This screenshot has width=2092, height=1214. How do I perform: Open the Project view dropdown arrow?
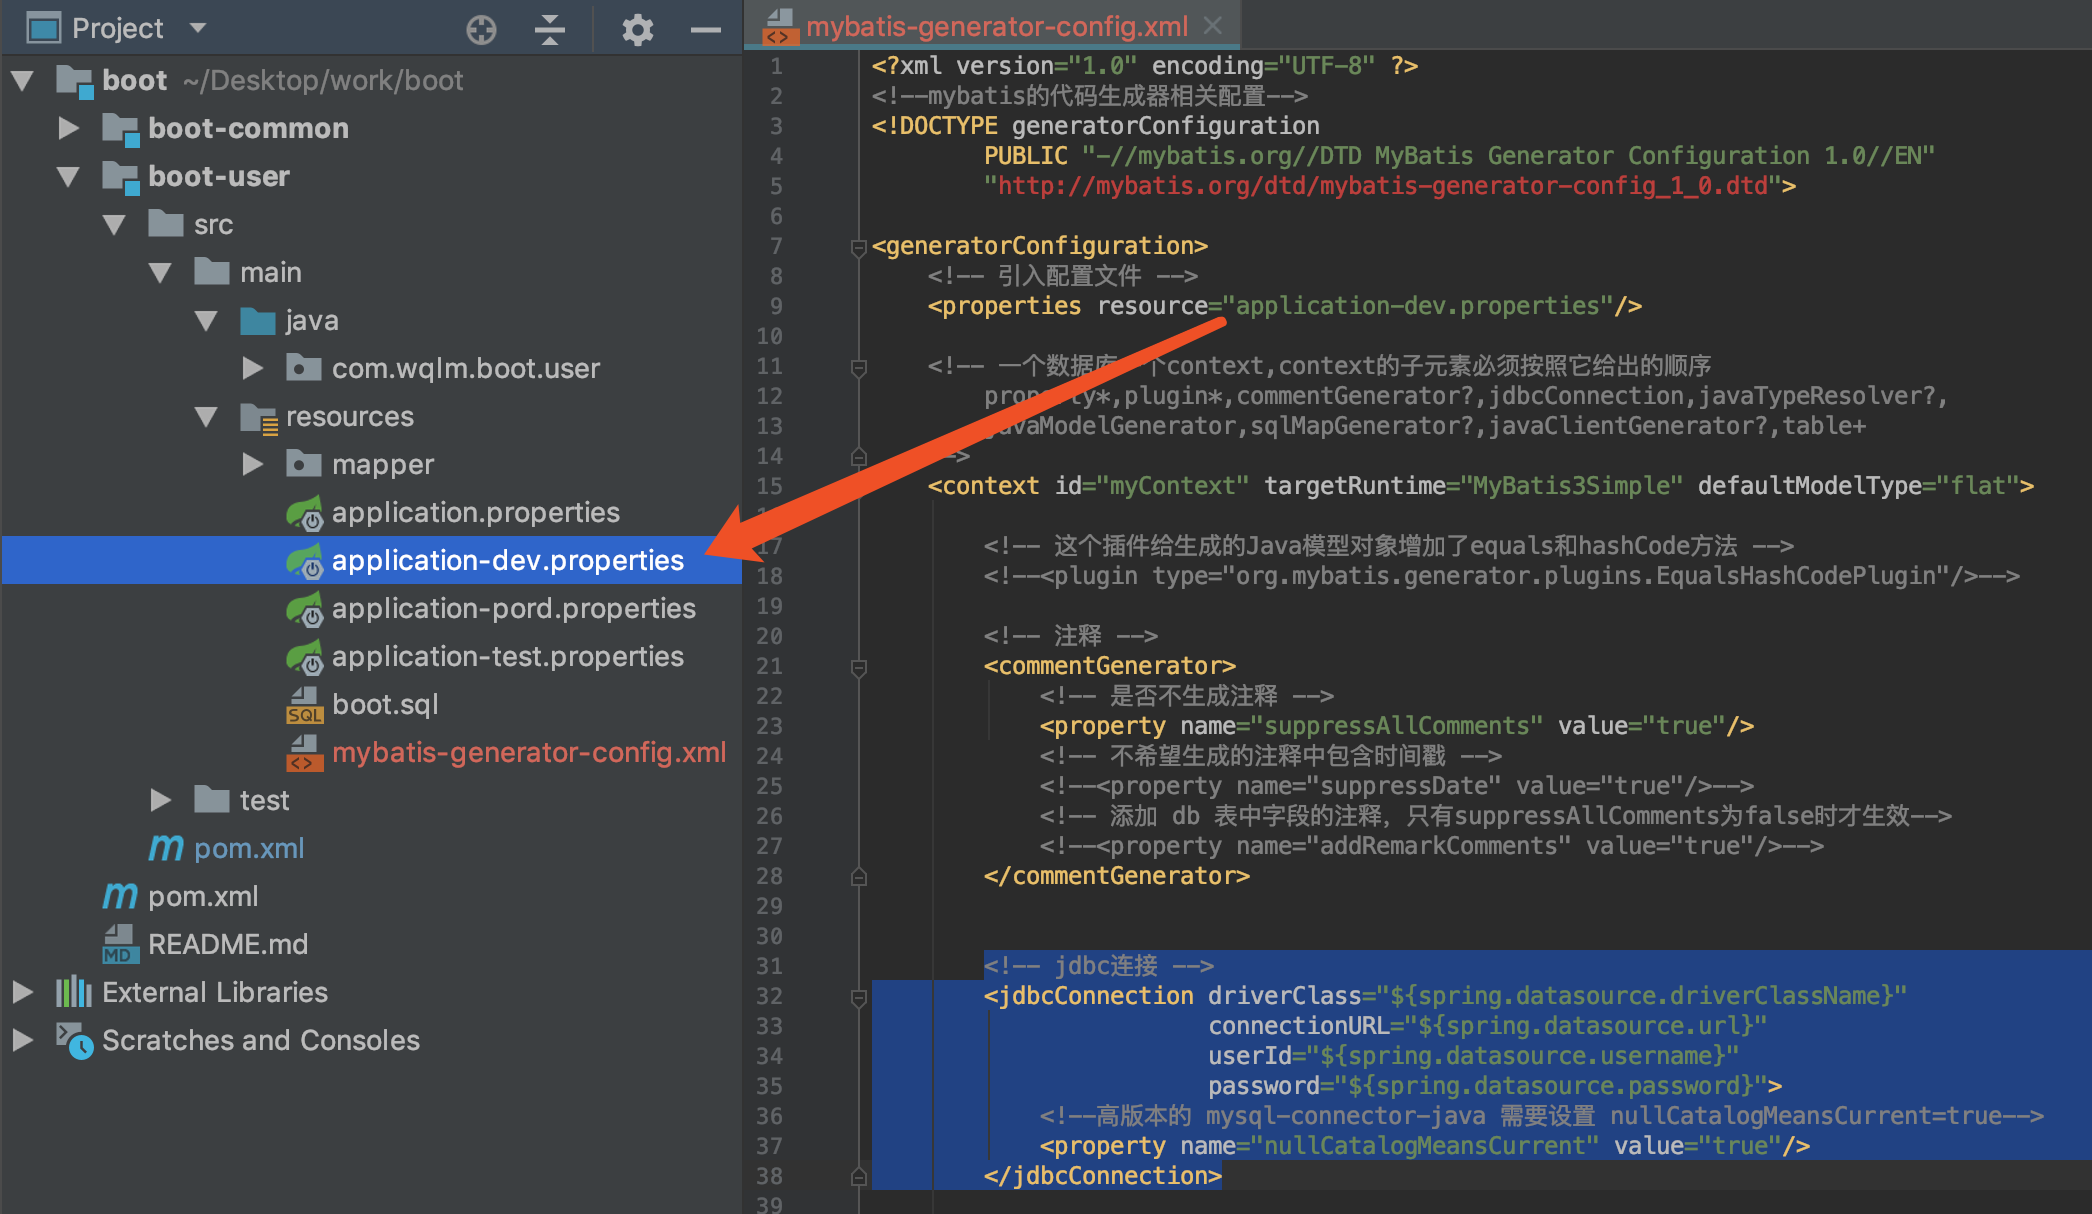coord(198,28)
